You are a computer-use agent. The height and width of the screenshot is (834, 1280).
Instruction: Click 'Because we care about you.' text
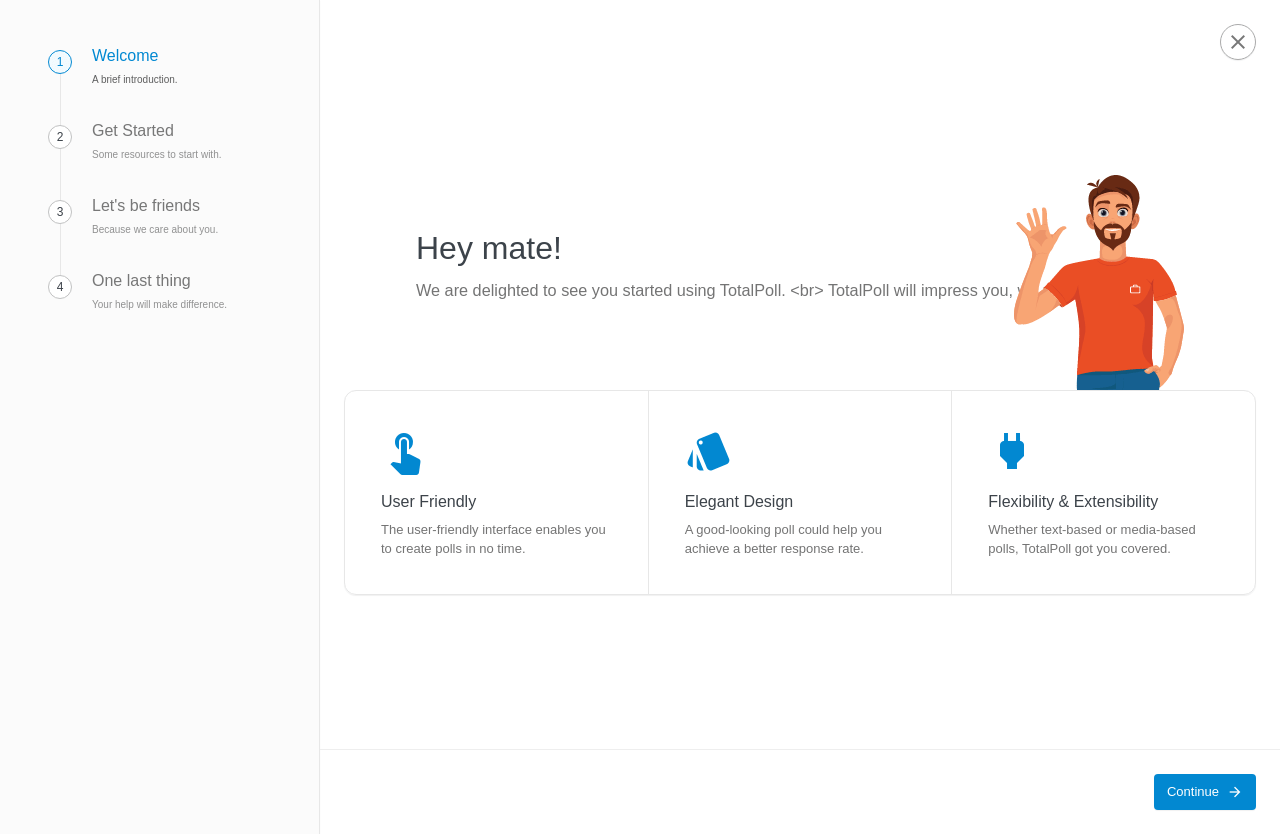point(155,230)
